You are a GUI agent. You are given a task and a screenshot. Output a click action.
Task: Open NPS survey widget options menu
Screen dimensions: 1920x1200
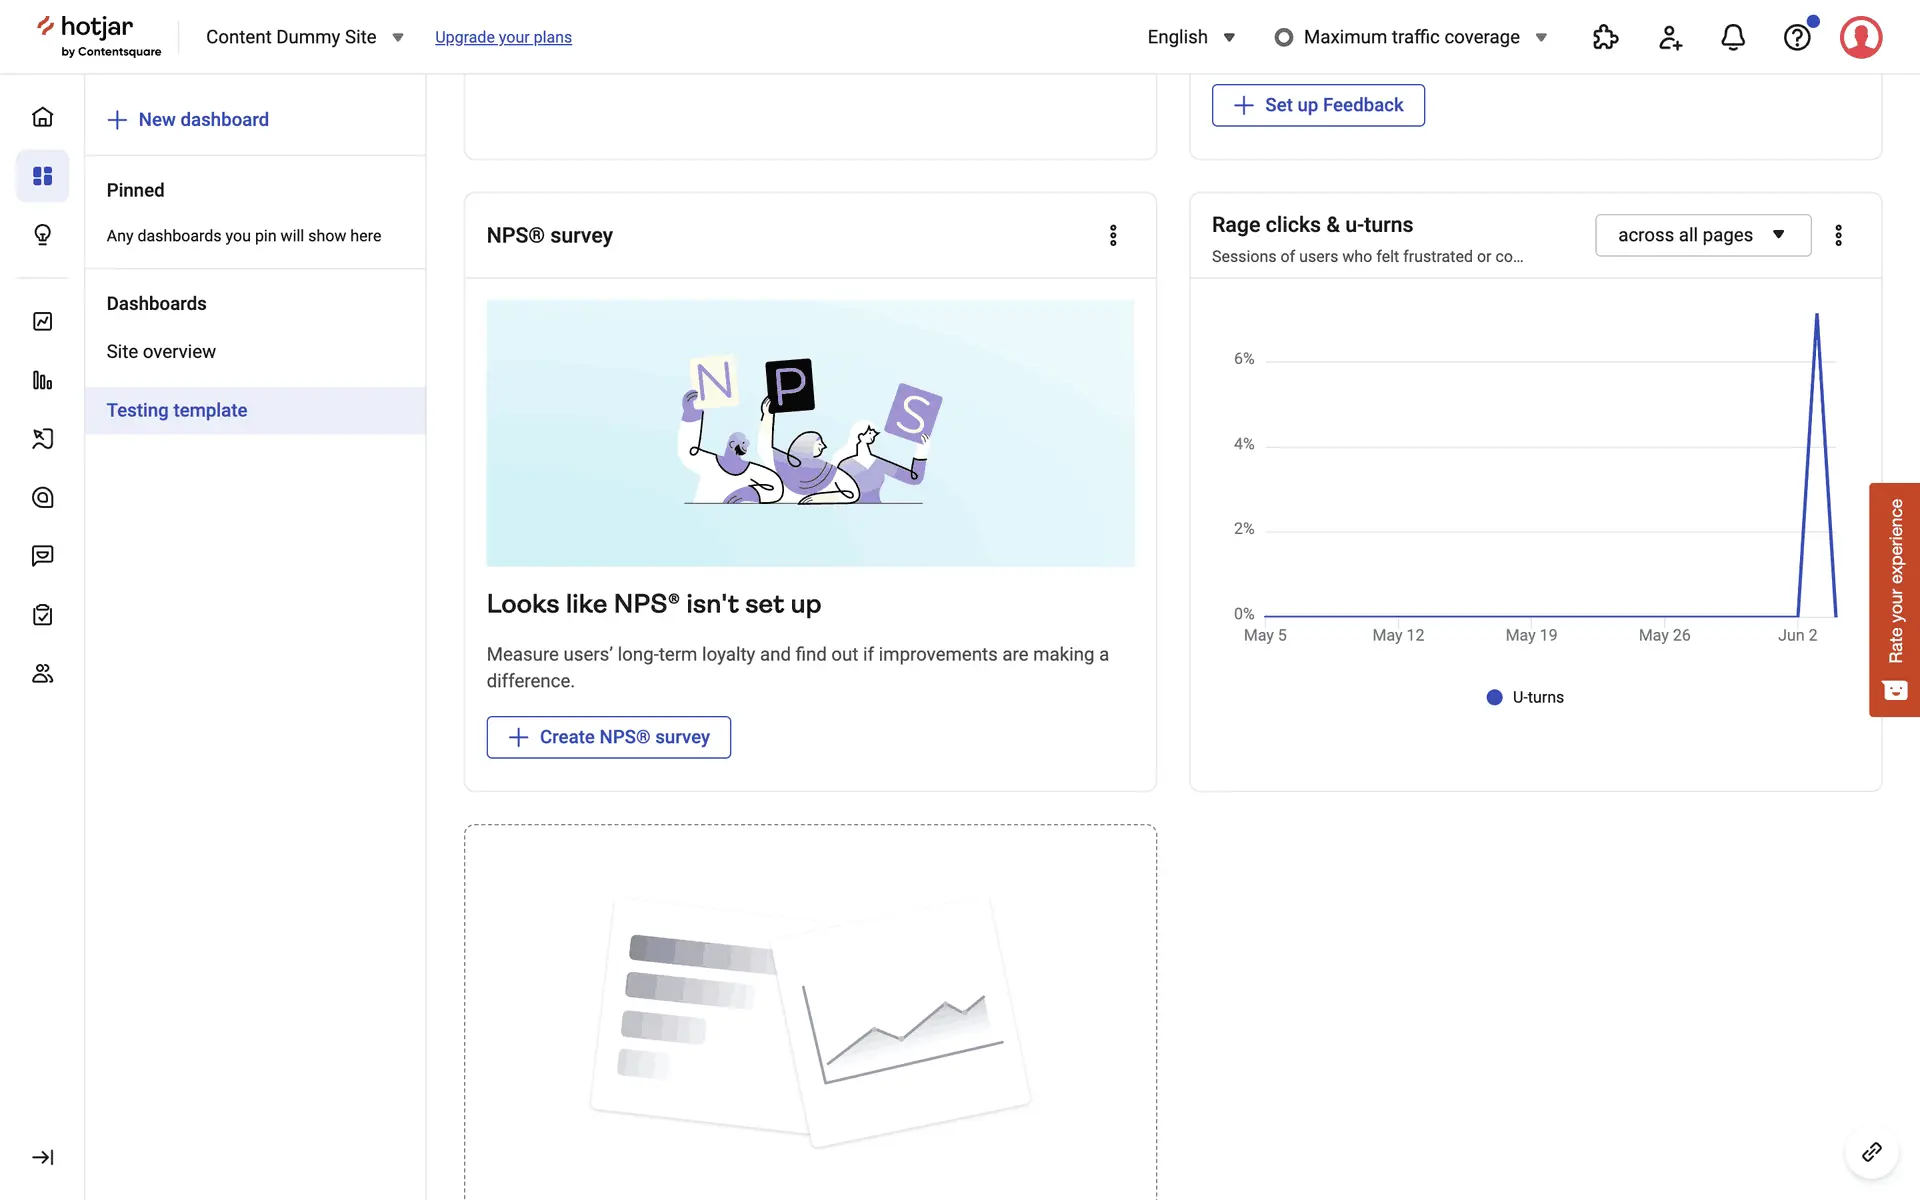click(1113, 235)
